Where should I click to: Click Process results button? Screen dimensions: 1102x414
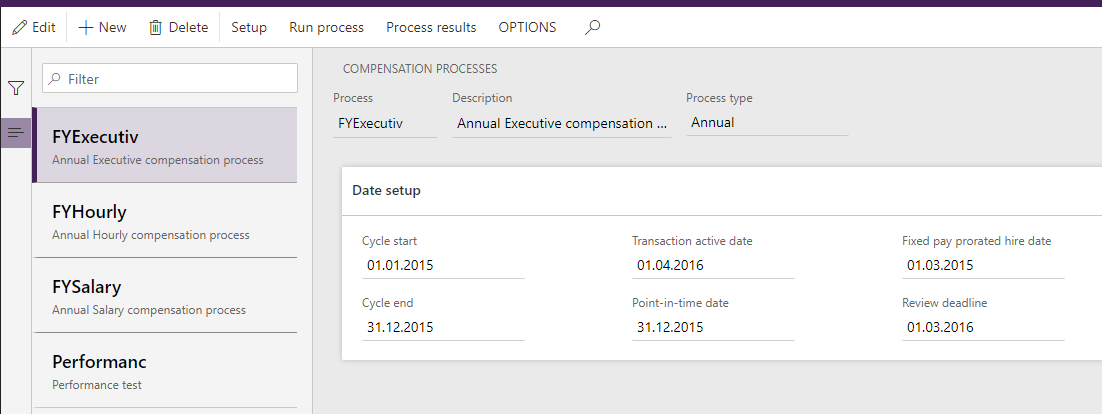click(431, 28)
